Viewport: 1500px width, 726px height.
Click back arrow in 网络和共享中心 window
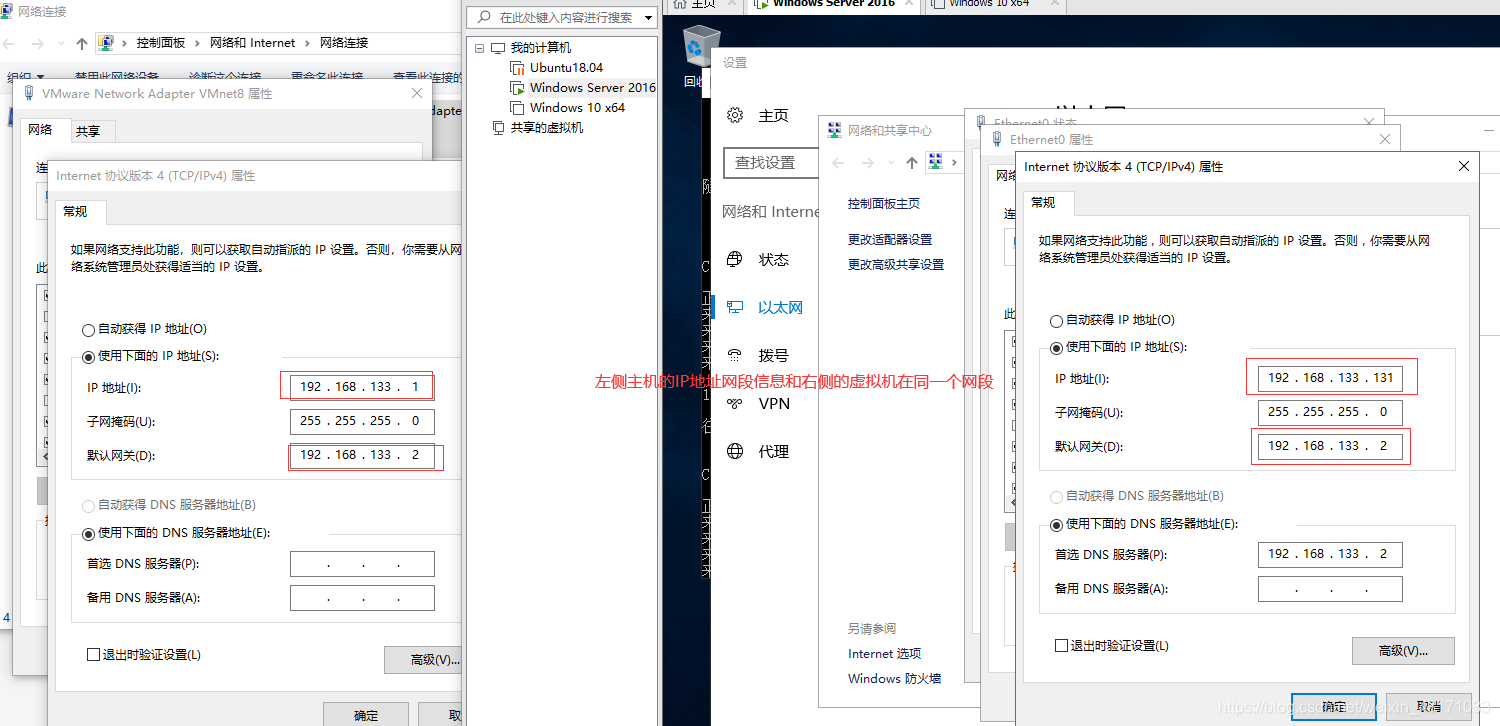coord(838,162)
